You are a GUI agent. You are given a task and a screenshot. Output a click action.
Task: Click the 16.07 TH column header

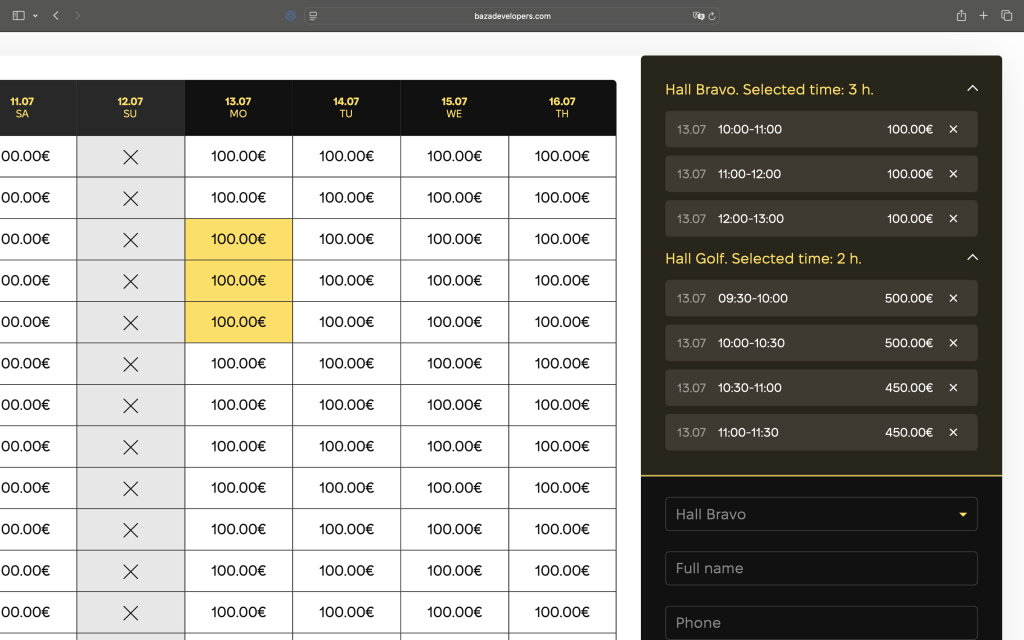click(x=562, y=108)
